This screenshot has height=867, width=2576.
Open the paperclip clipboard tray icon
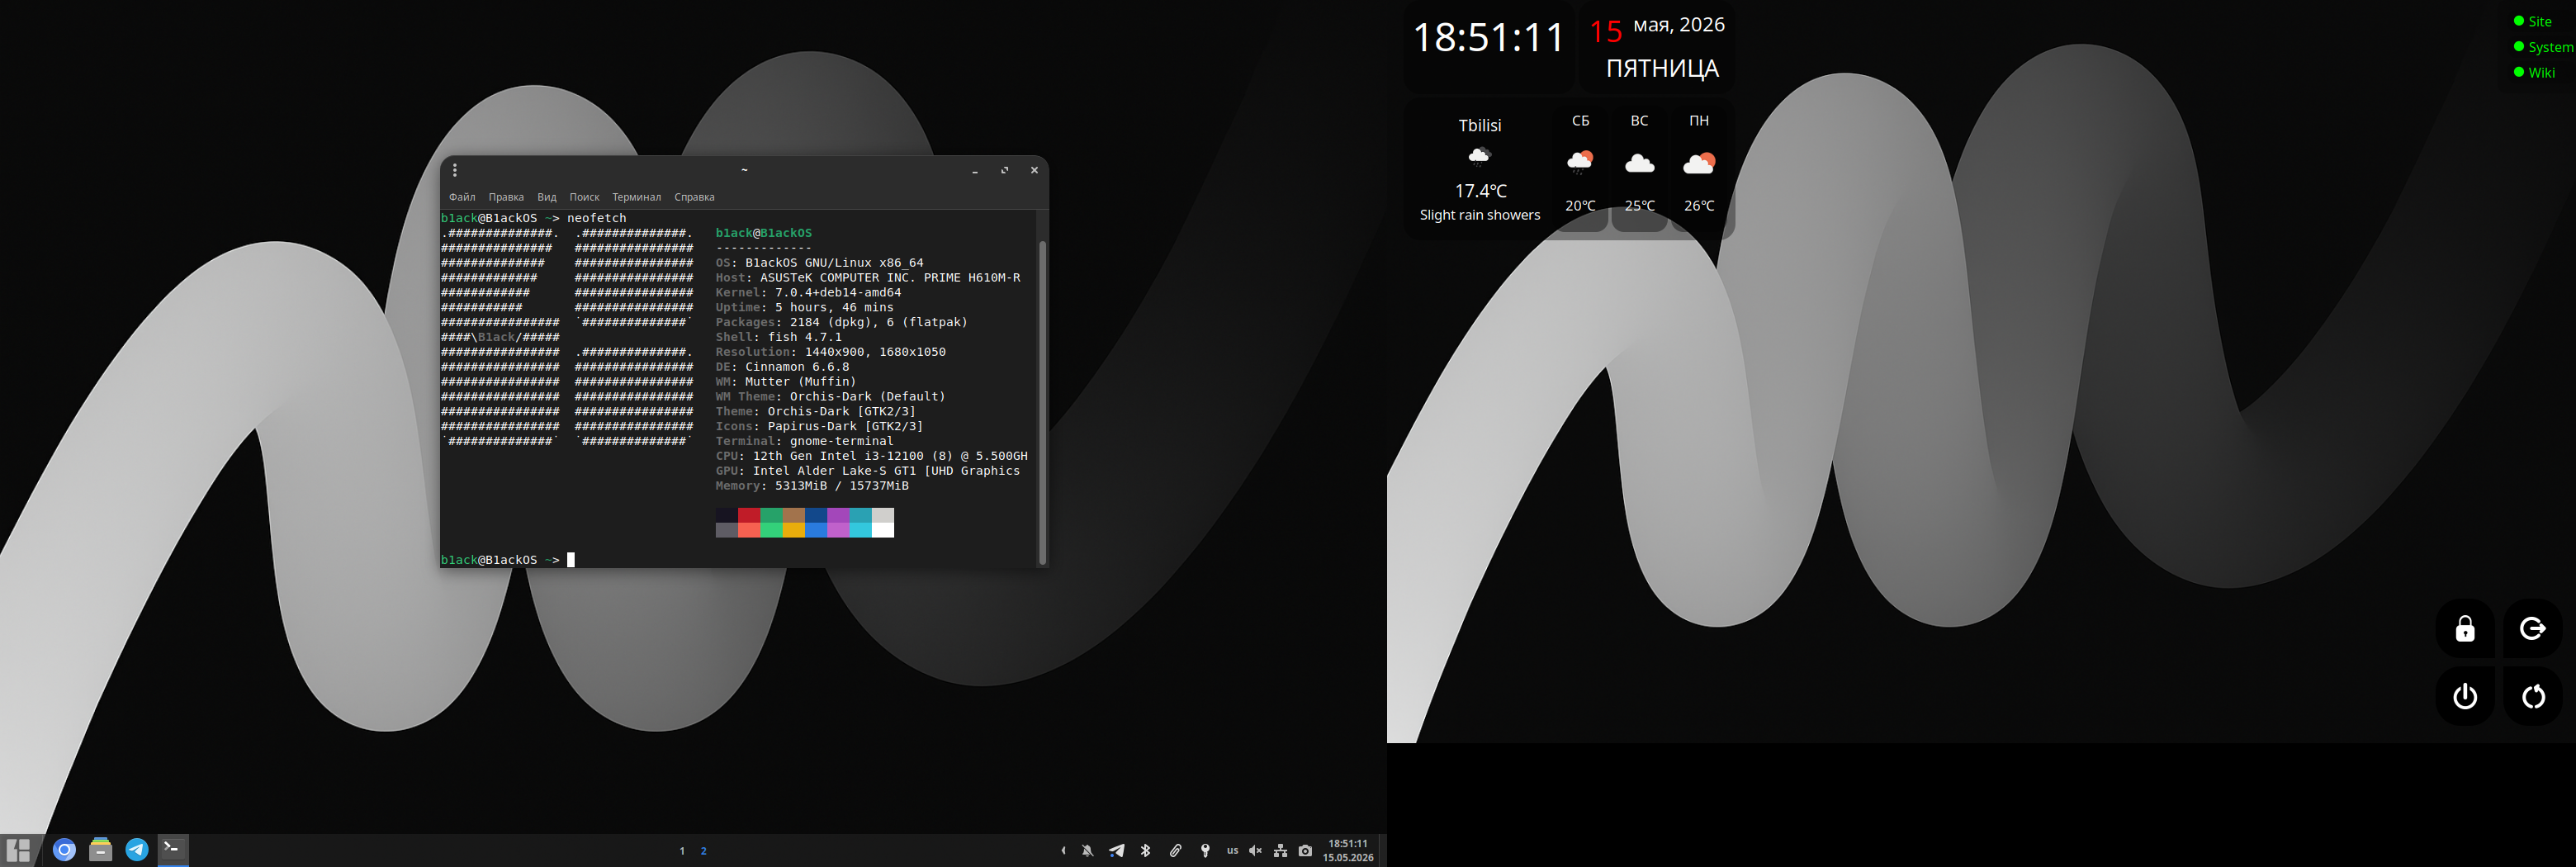tap(1176, 851)
